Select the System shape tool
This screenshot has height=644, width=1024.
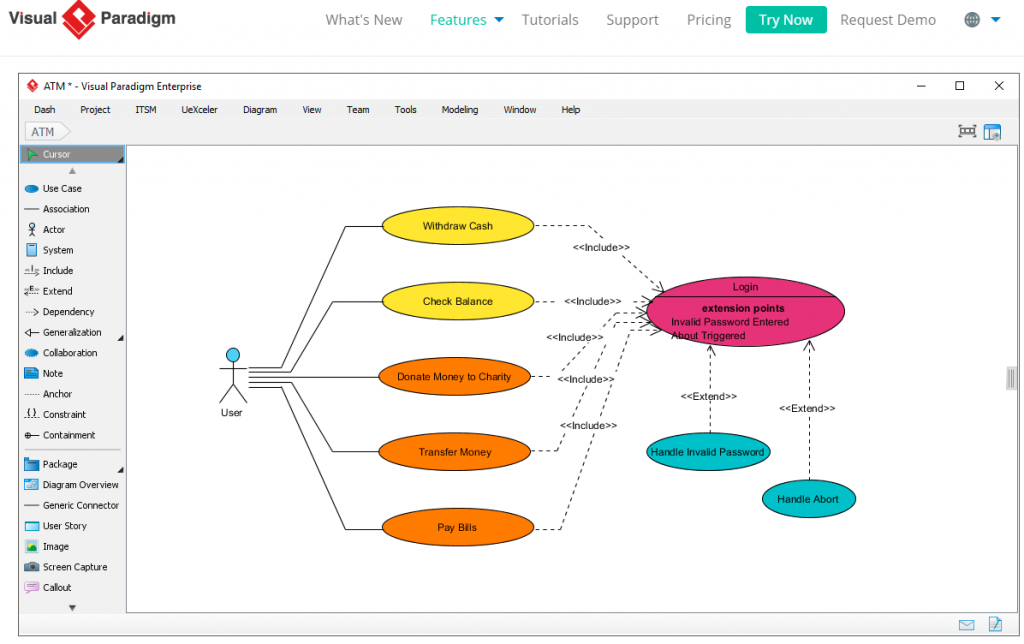50,250
